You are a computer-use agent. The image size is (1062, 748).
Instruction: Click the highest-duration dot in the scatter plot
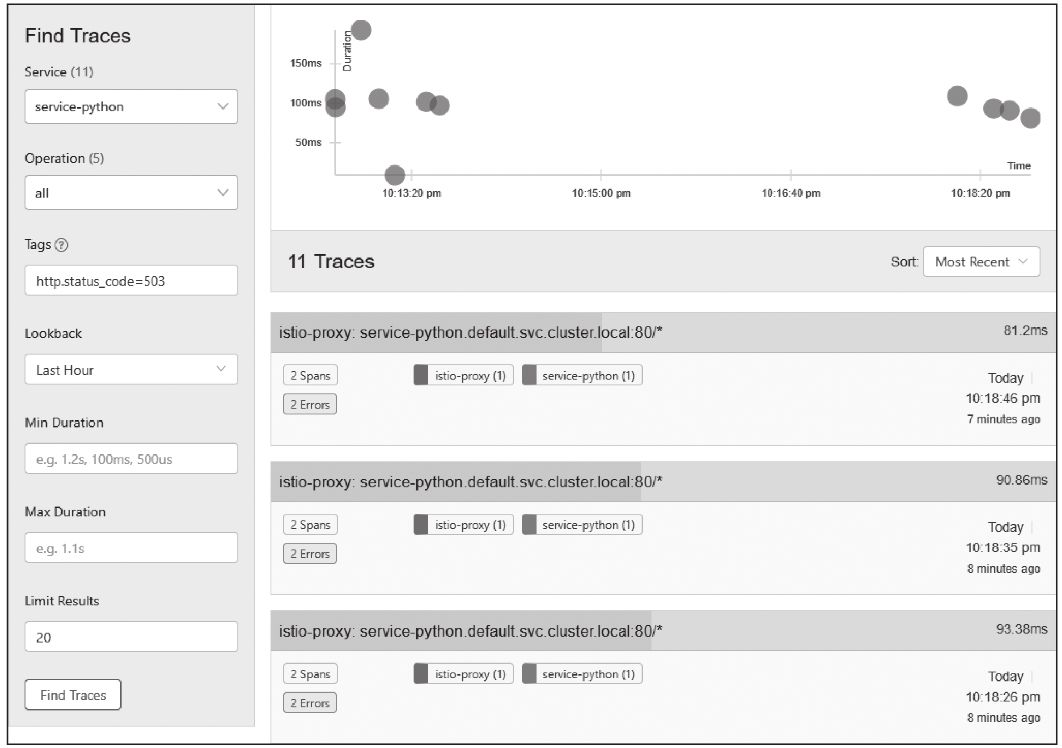[x=361, y=30]
